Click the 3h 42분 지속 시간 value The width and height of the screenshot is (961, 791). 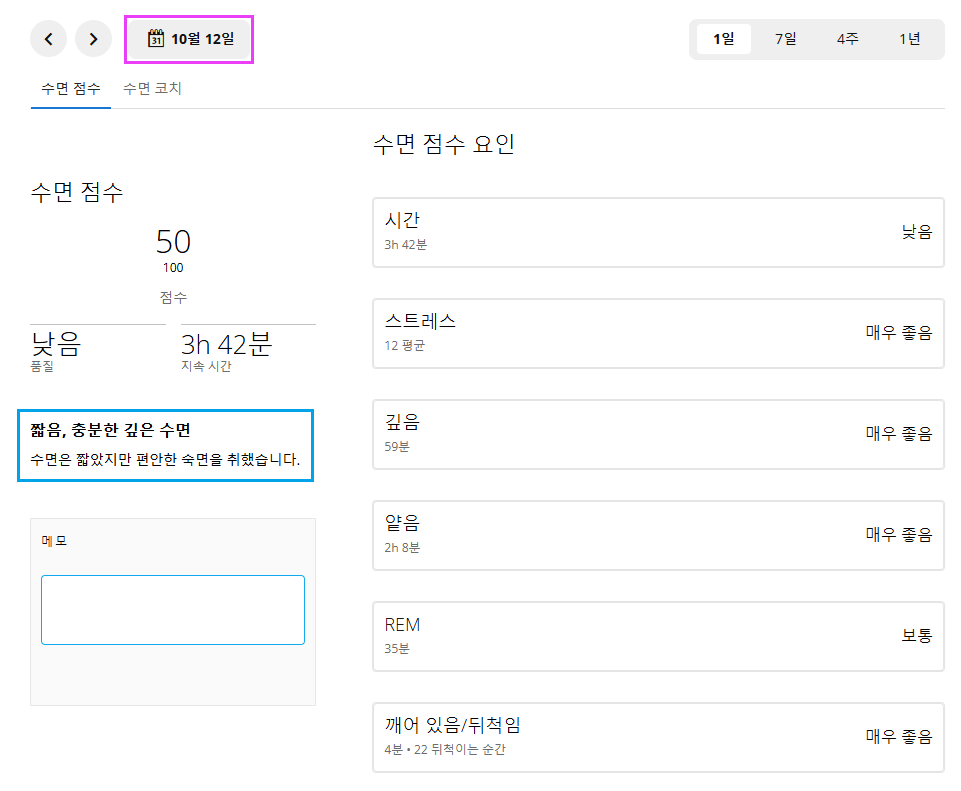226,344
